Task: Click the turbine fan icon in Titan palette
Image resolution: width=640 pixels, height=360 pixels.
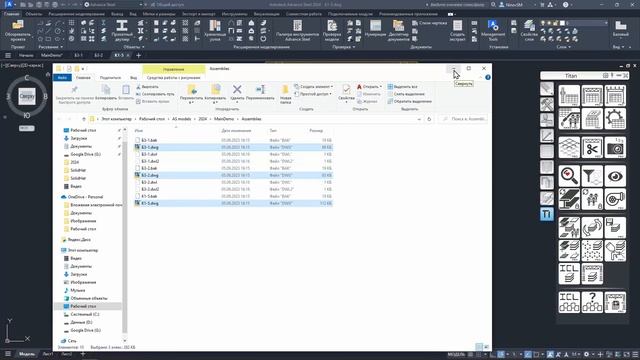Action: point(615,199)
